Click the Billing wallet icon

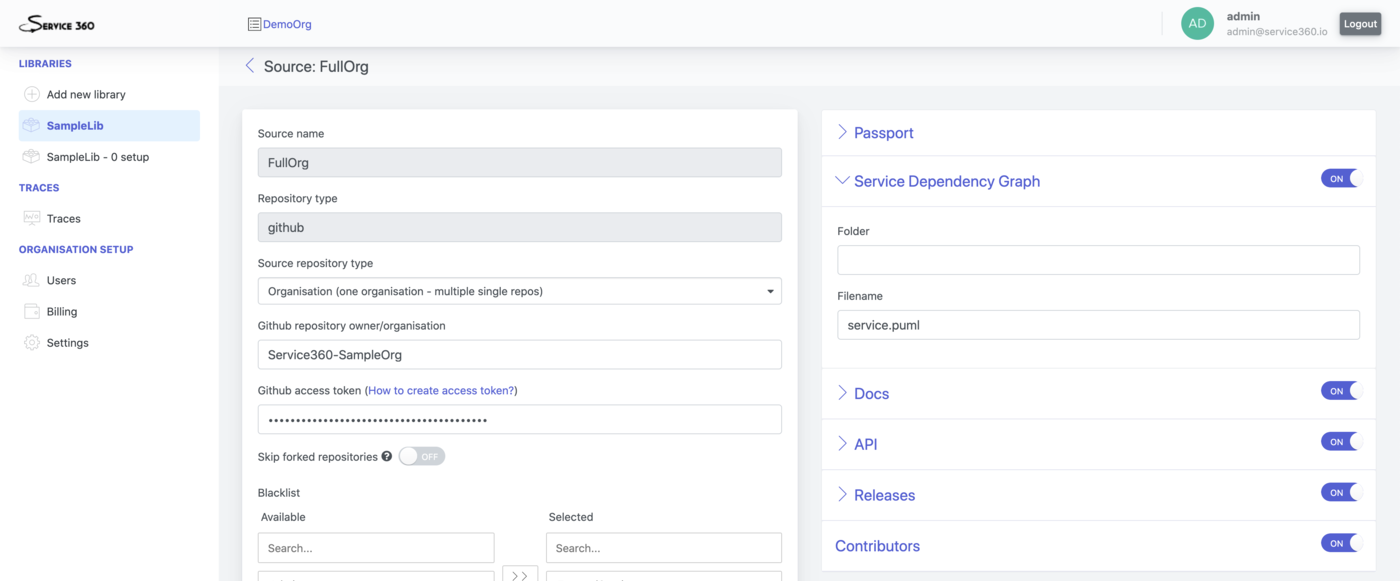[31, 312]
